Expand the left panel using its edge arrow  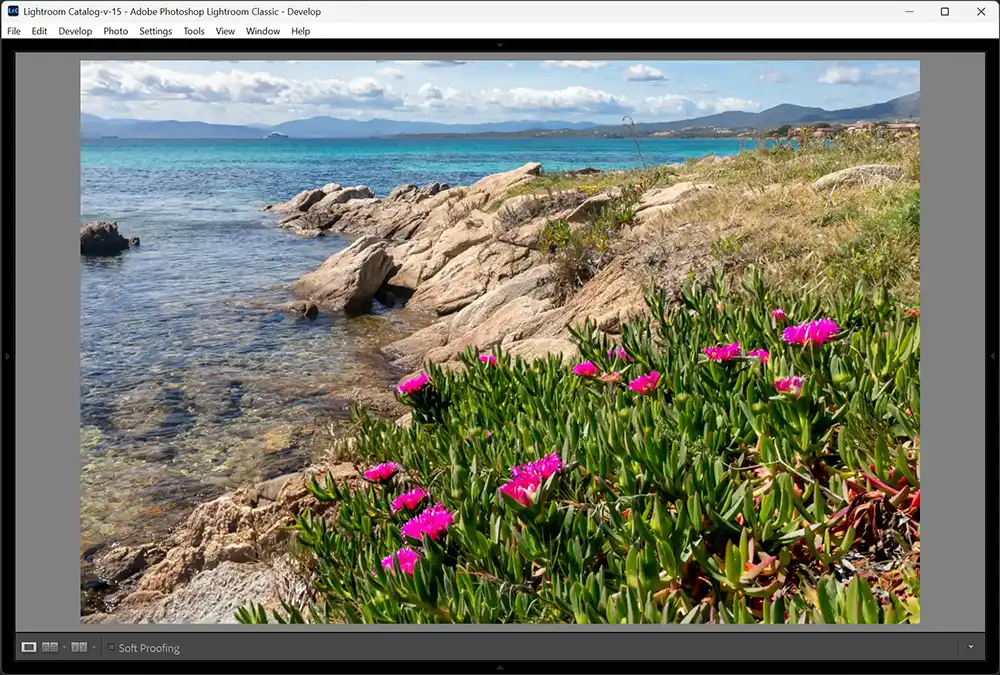coord(6,354)
